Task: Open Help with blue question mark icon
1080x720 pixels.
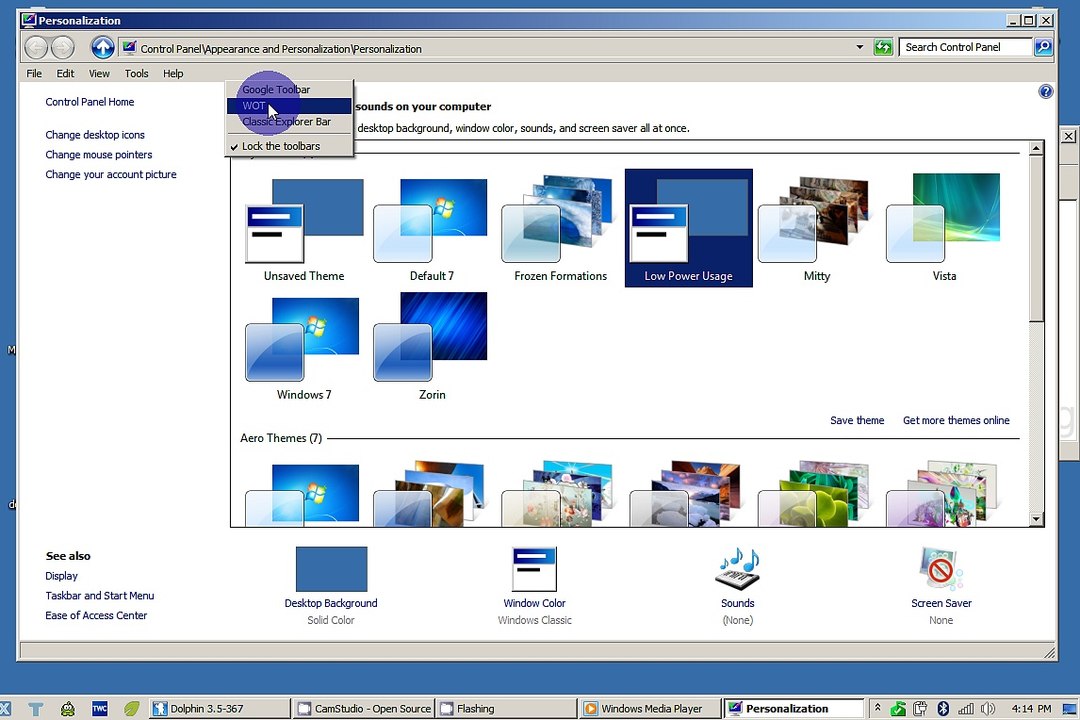Action: coord(1046,92)
